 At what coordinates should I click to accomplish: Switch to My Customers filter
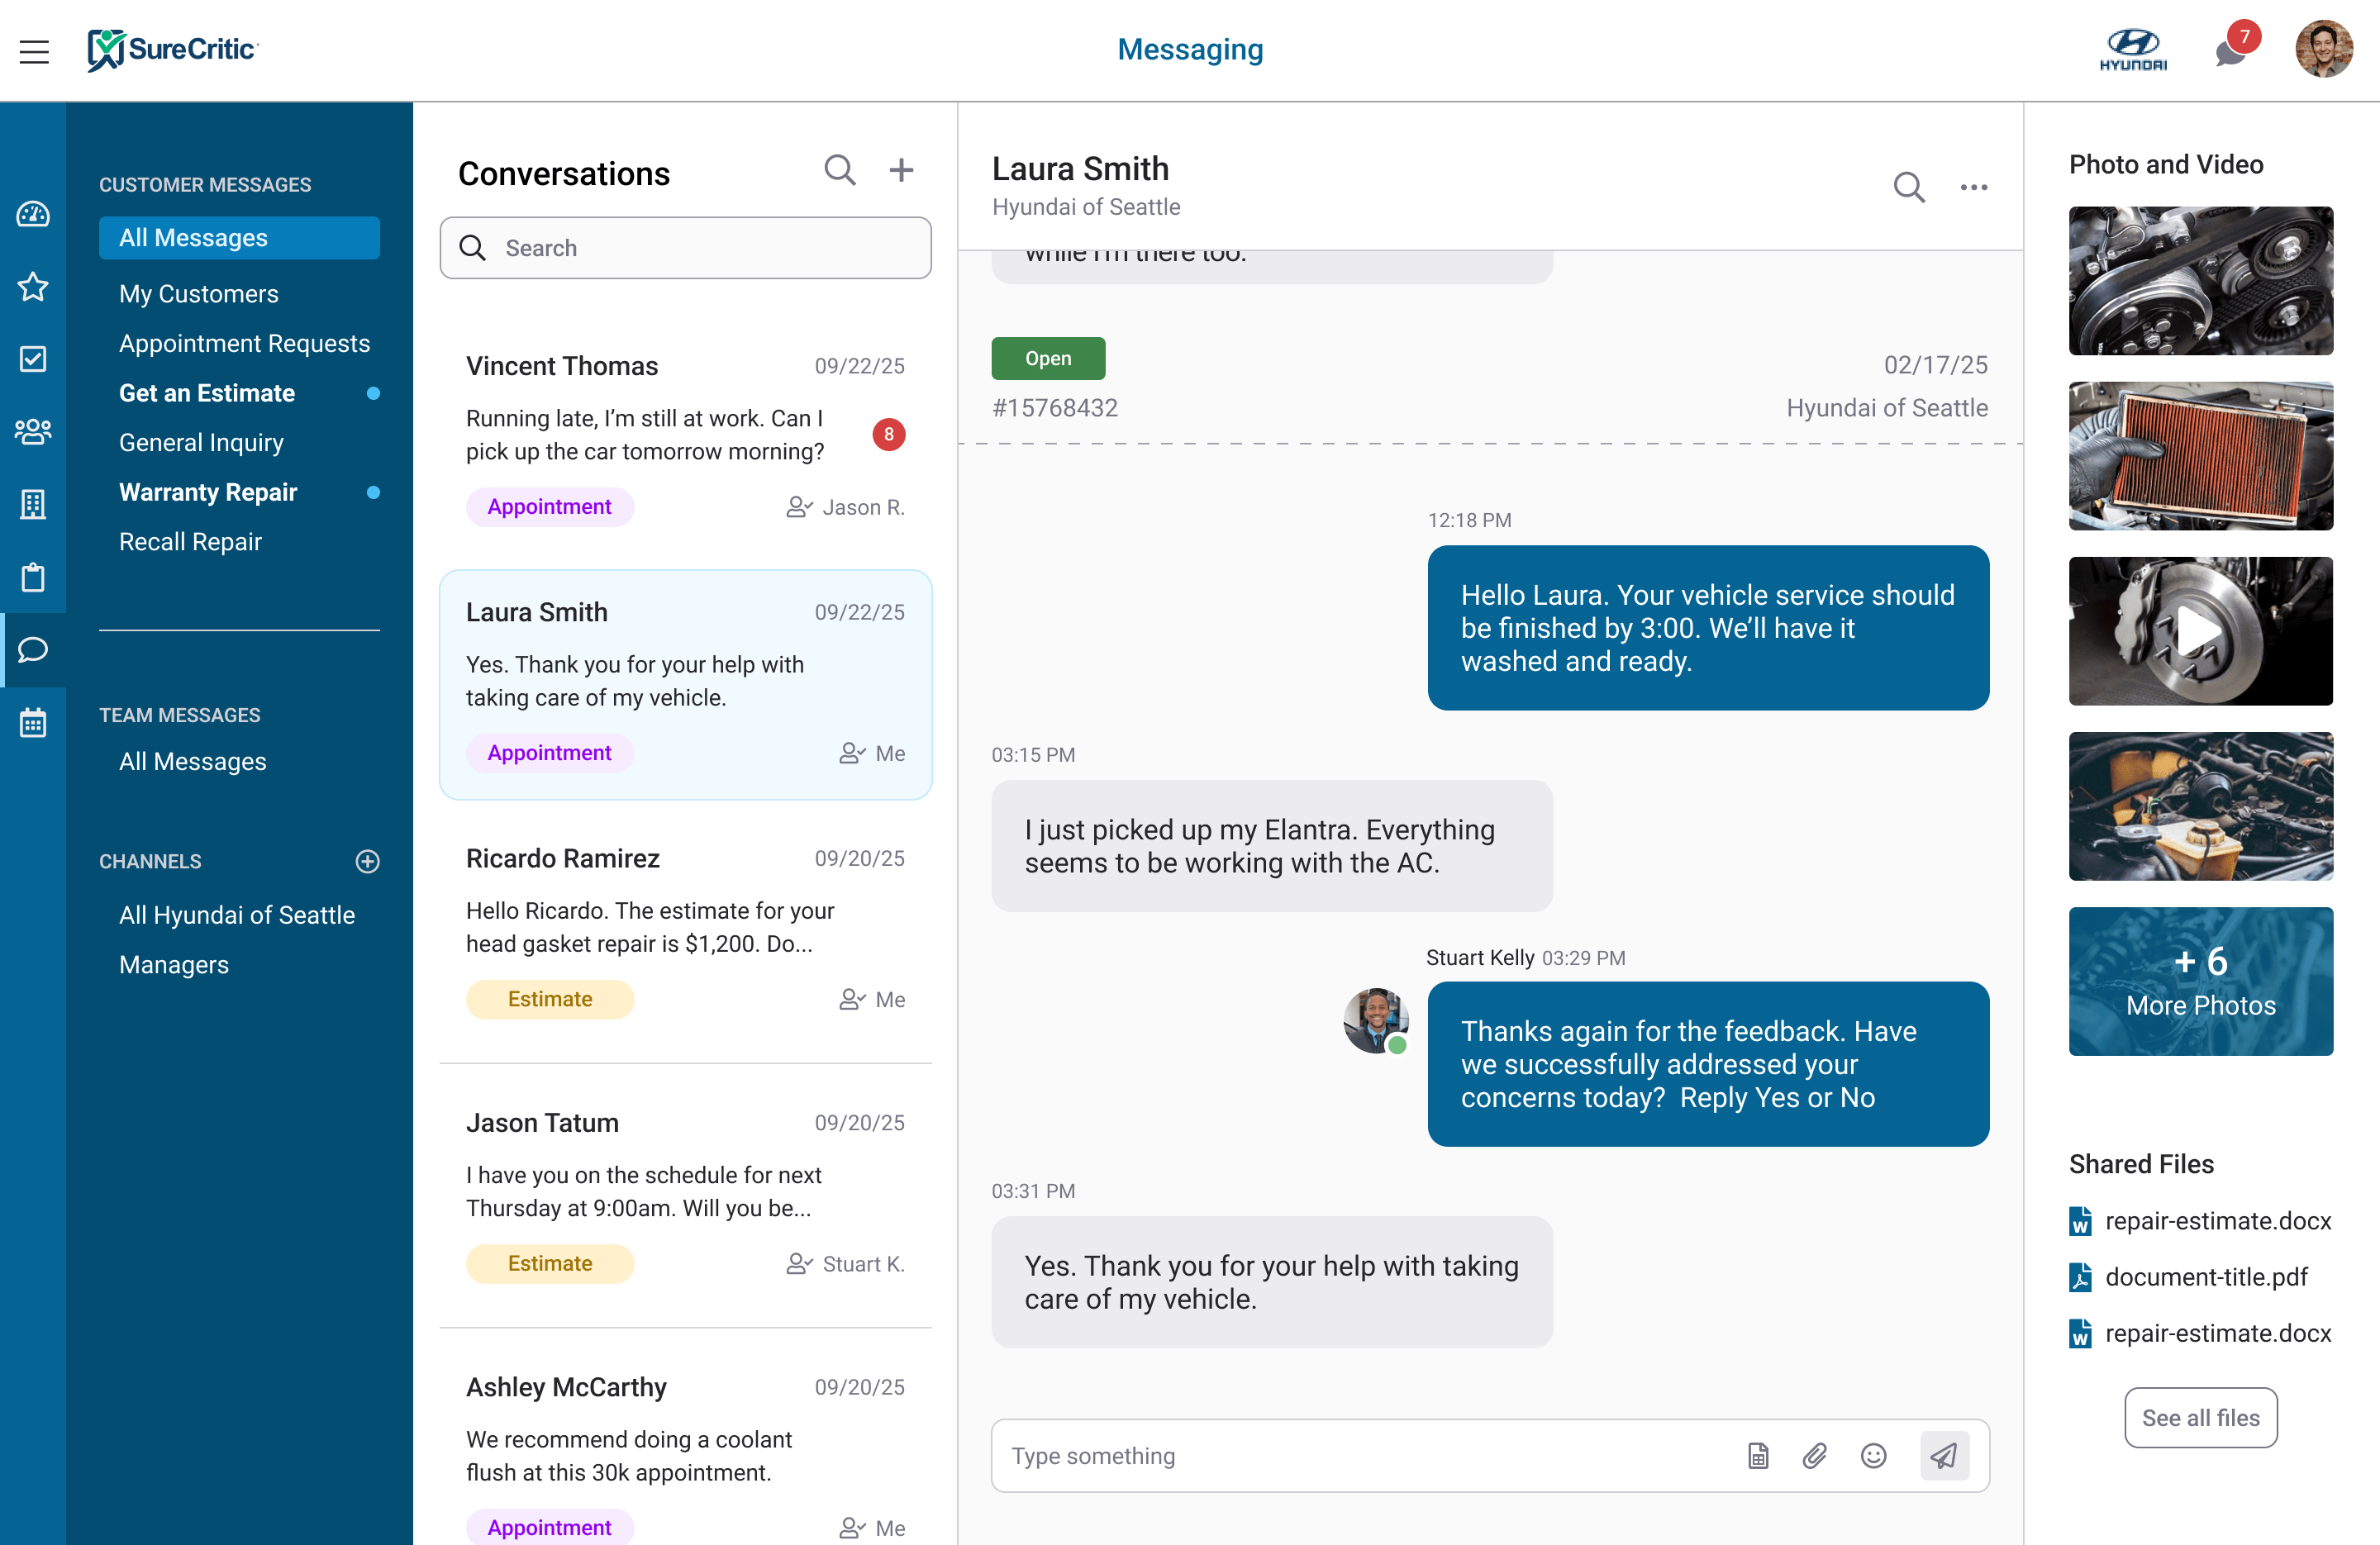click(x=198, y=293)
